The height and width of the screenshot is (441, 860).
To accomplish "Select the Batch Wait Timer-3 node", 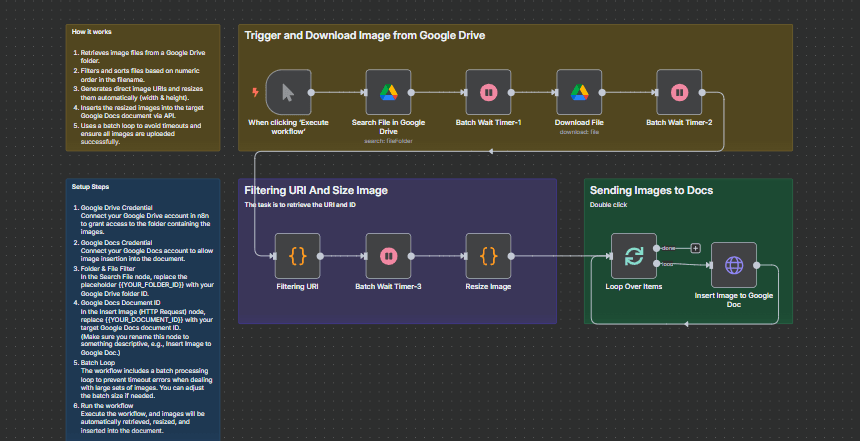I will pos(388,256).
